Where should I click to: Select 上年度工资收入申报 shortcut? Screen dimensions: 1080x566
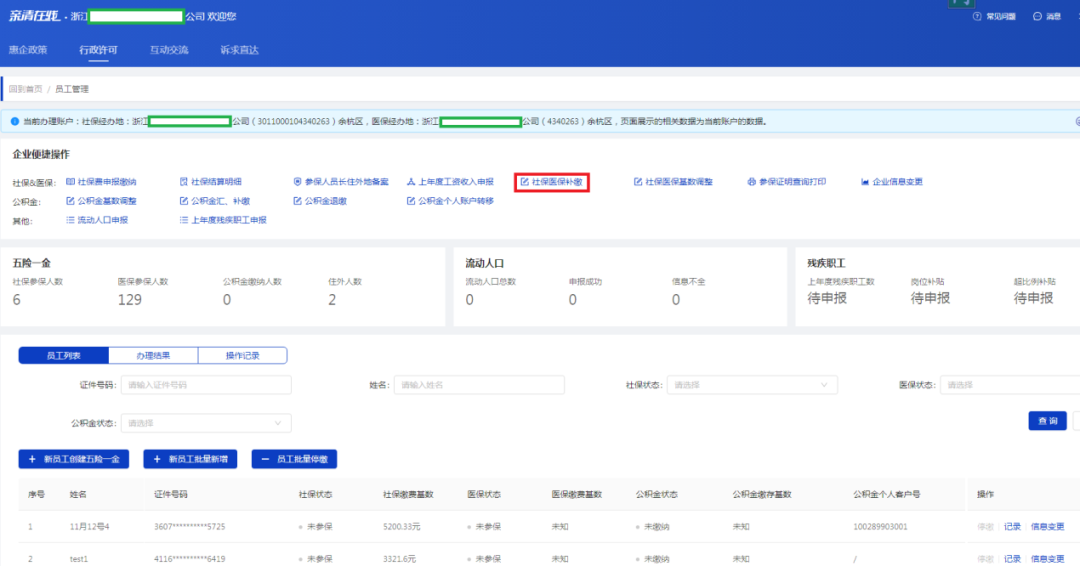coord(450,182)
